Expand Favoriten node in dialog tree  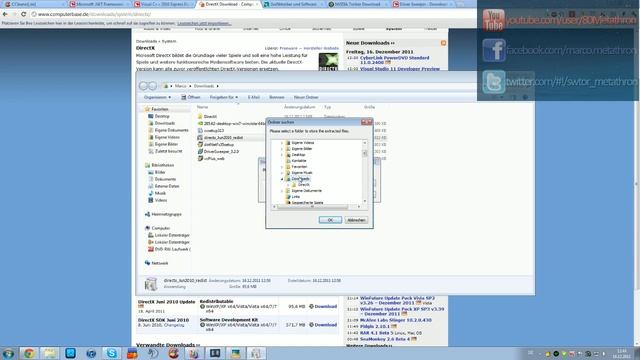pyautogui.click(x=282, y=167)
